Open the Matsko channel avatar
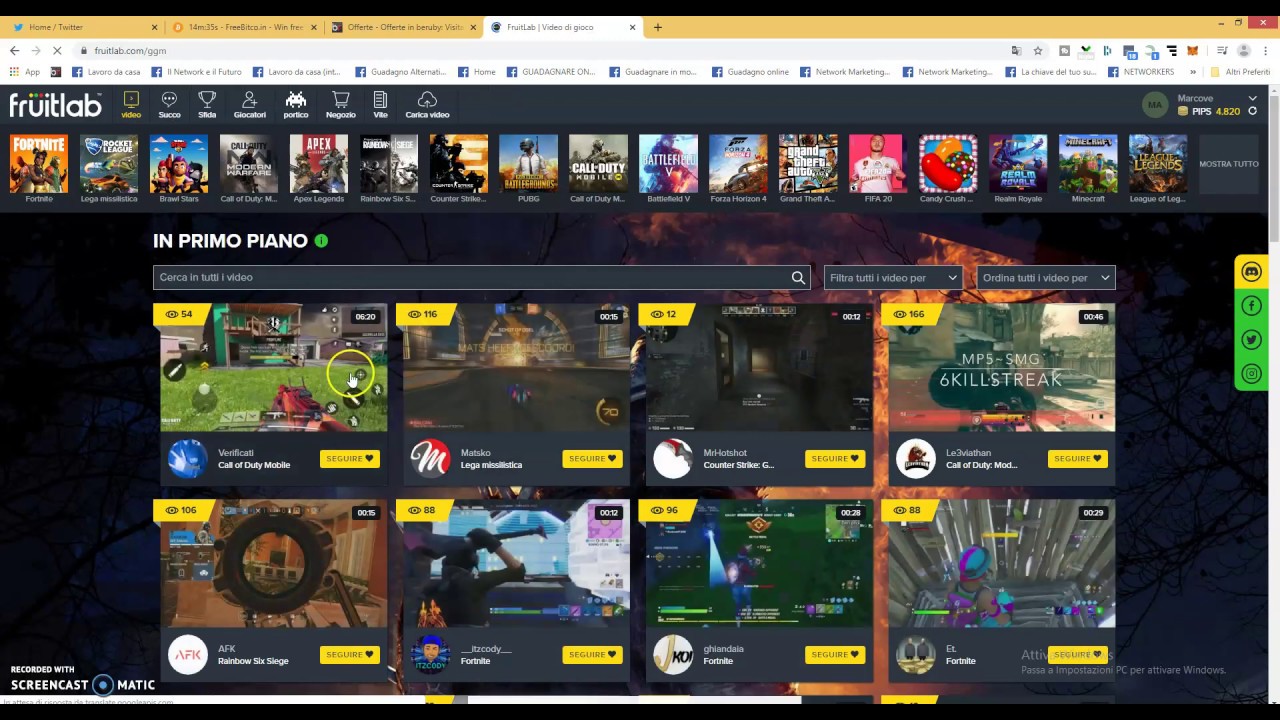This screenshot has height=720, width=1280. click(x=430, y=459)
